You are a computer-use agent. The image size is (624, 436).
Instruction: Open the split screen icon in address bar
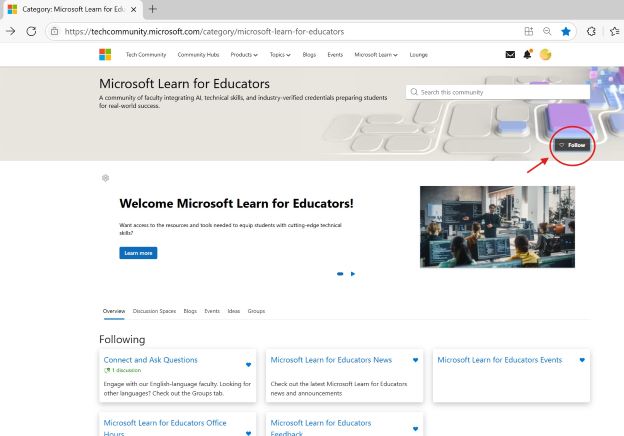pyautogui.click(x=528, y=31)
